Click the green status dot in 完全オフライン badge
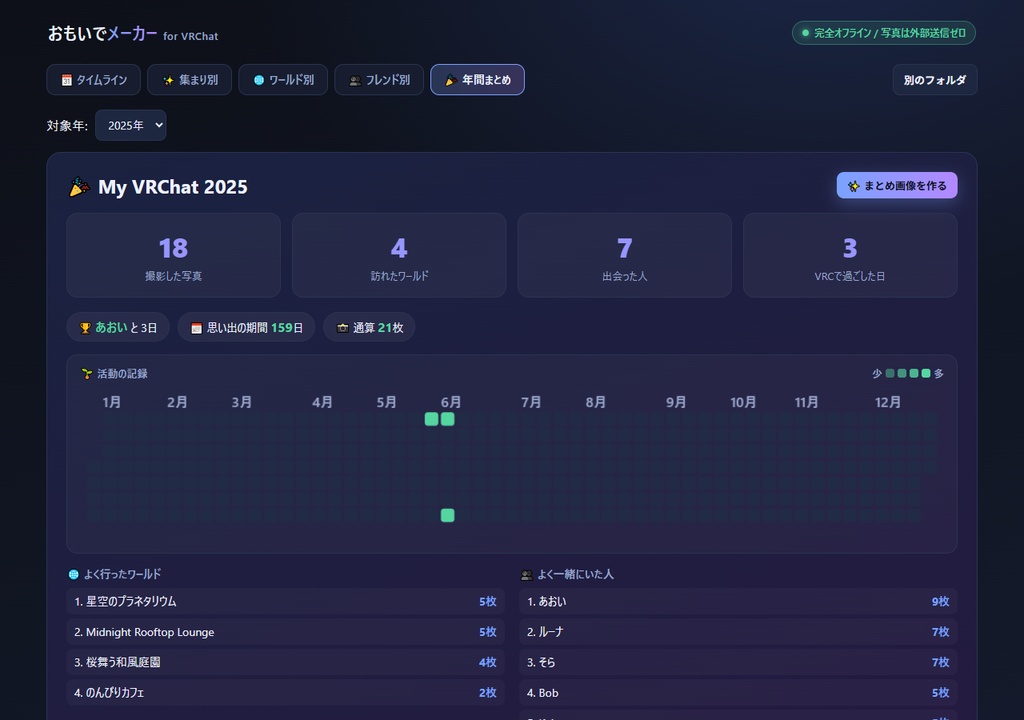The height and width of the screenshot is (720, 1024). [x=805, y=33]
